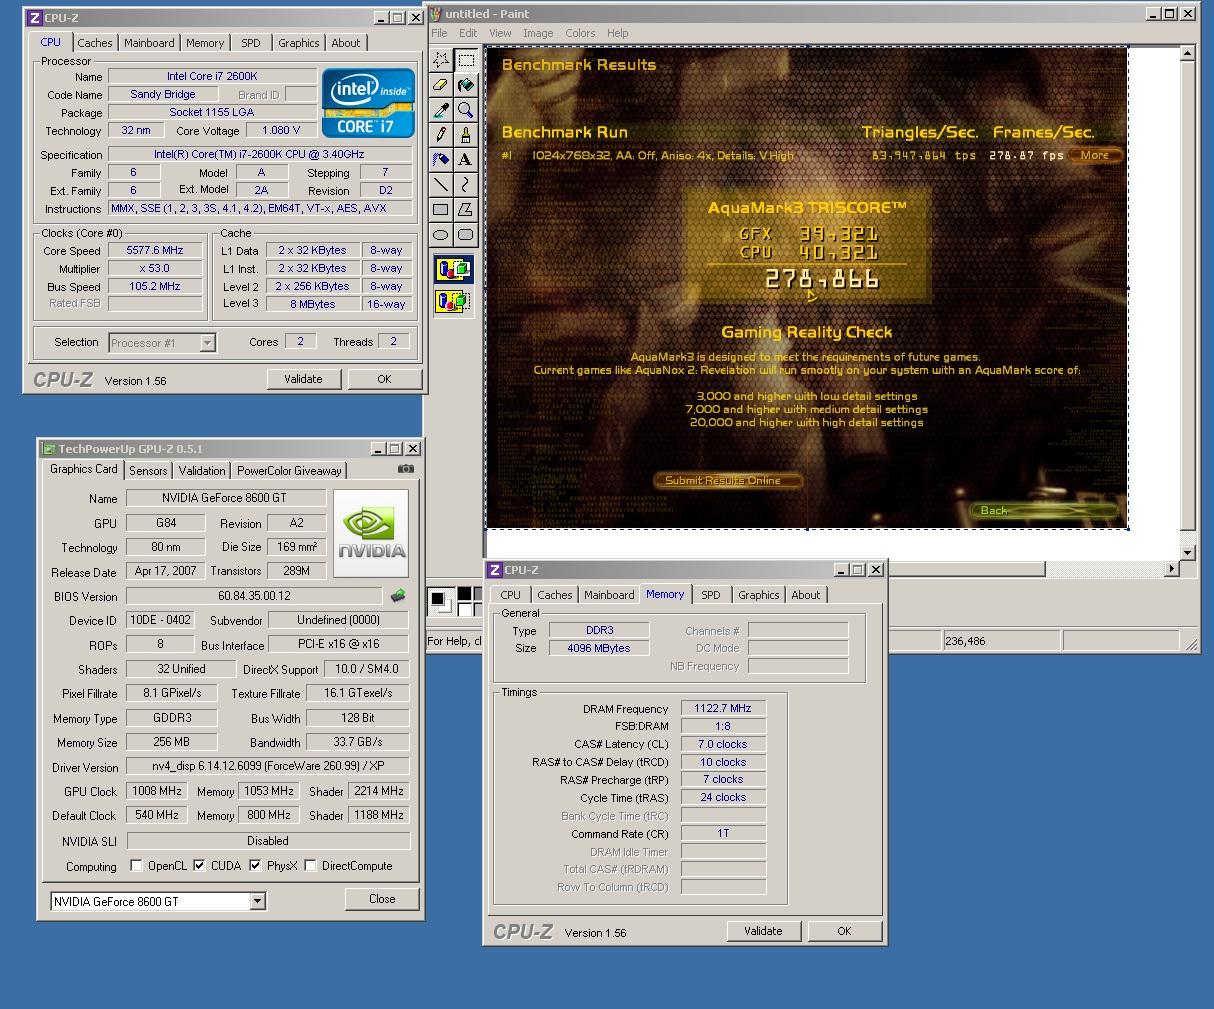Click the More button in benchmark results
The image size is (1214, 1009).
pos(1095,155)
